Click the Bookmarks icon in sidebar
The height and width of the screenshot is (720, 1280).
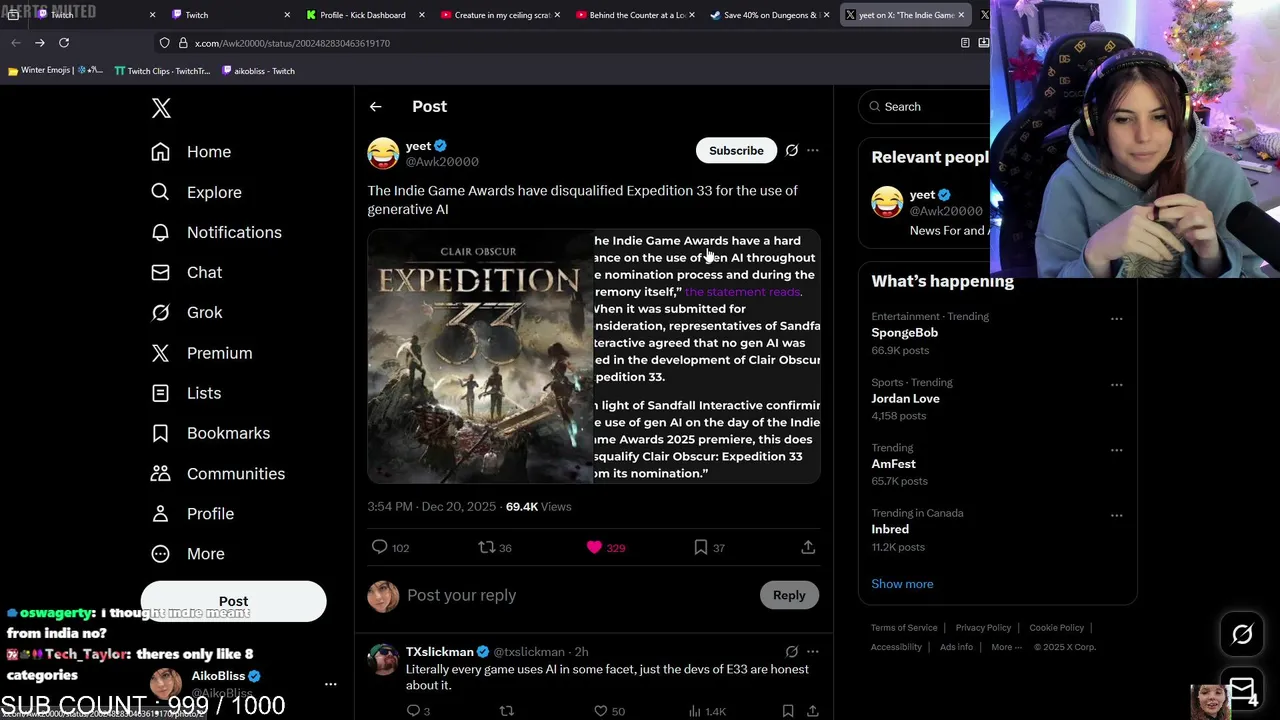(160, 433)
